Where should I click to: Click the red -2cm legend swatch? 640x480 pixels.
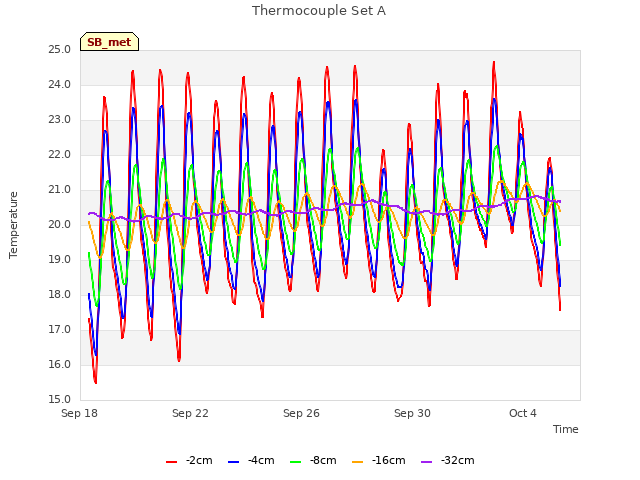(x=171, y=462)
